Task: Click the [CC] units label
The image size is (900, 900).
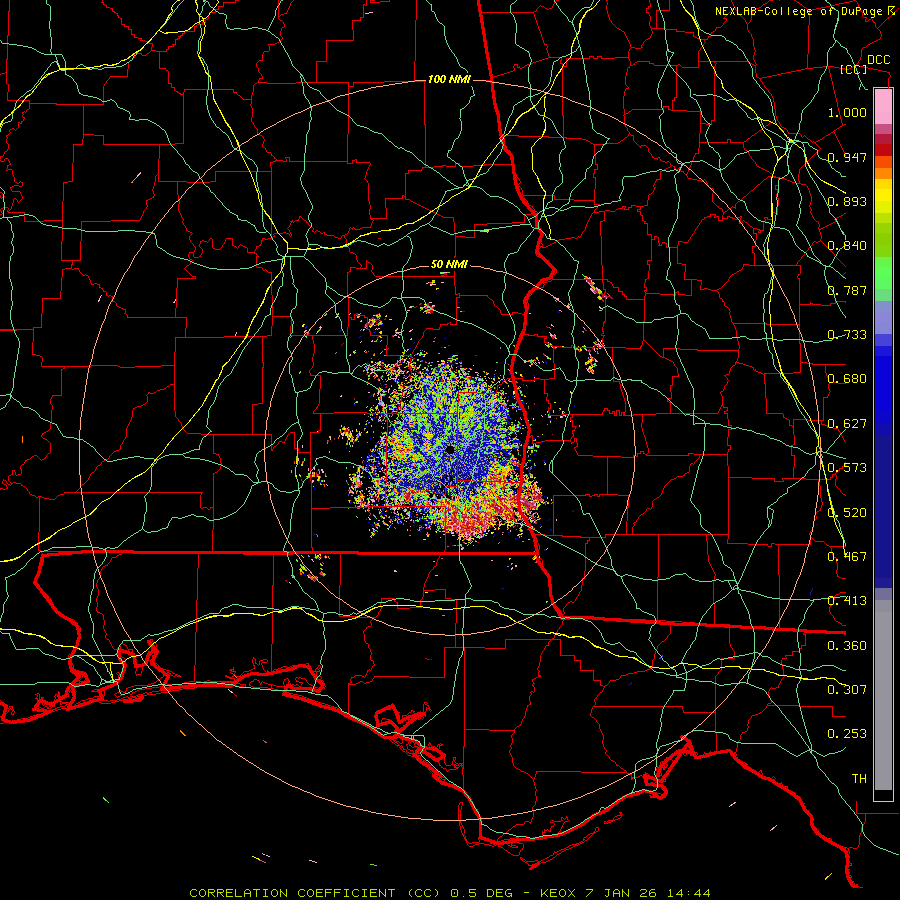Action: click(x=854, y=69)
